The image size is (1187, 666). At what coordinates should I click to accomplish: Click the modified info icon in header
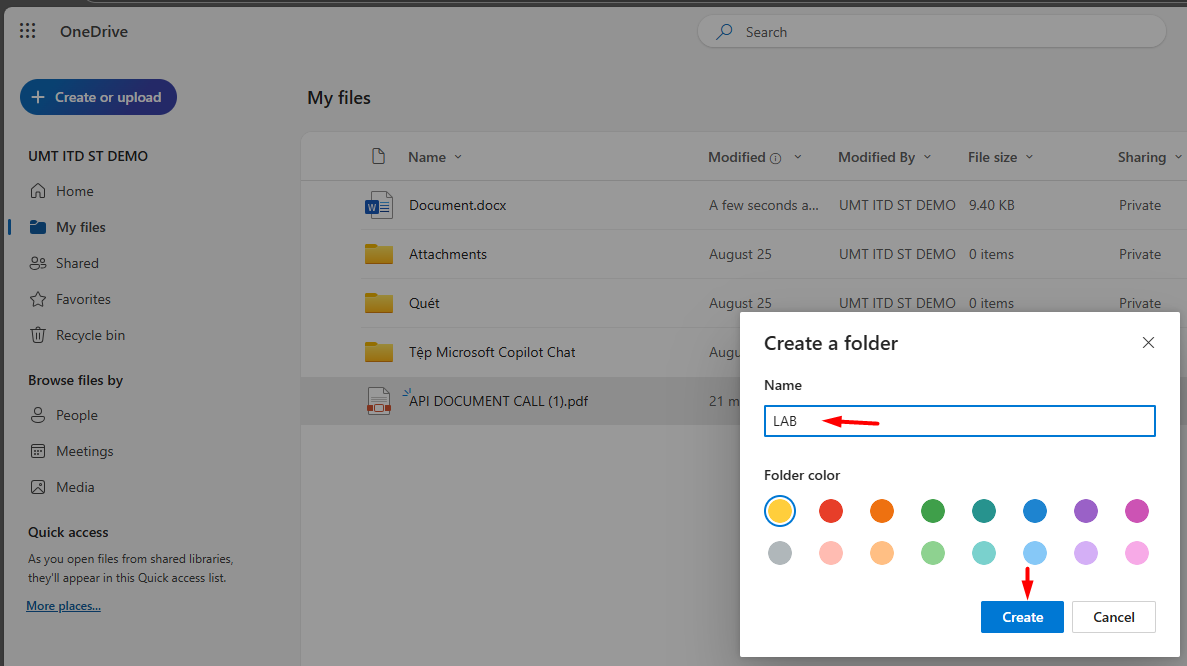(x=775, y=158)
